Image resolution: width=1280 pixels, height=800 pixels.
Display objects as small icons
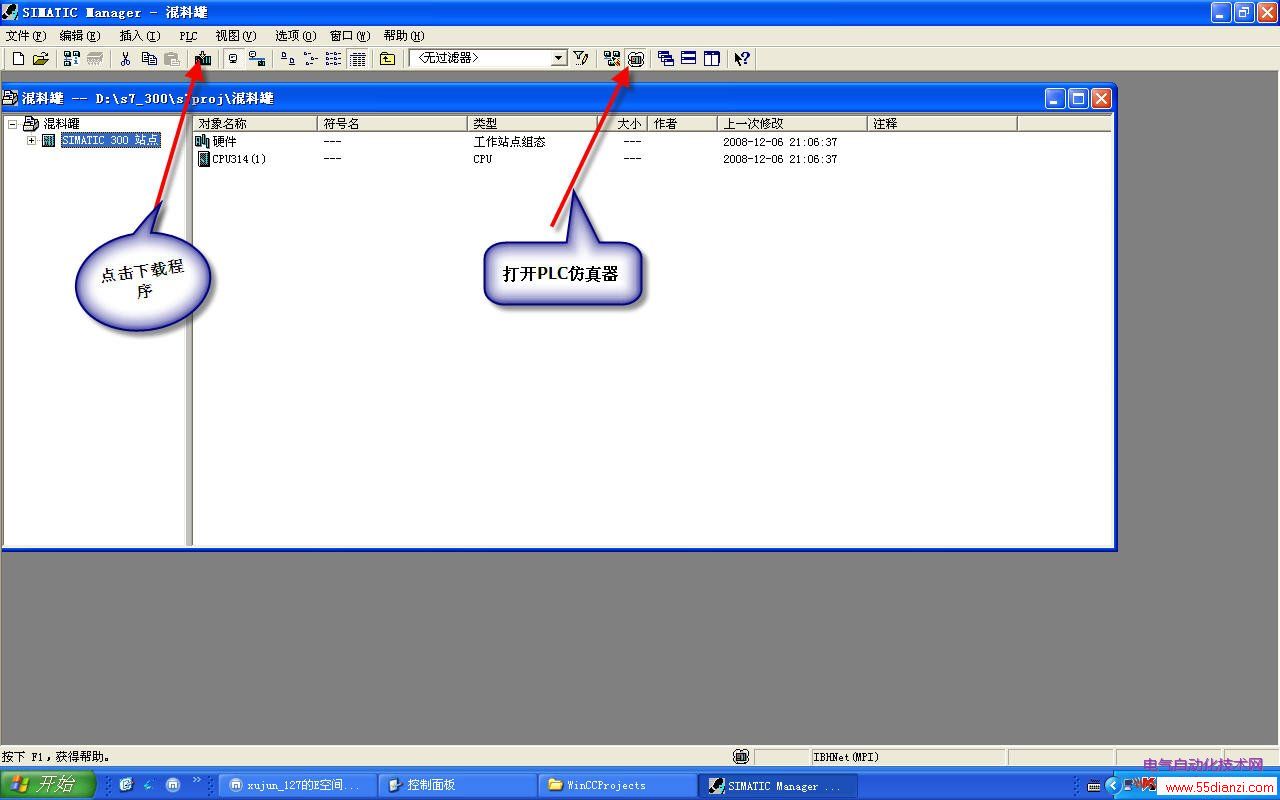pos(310,59)
